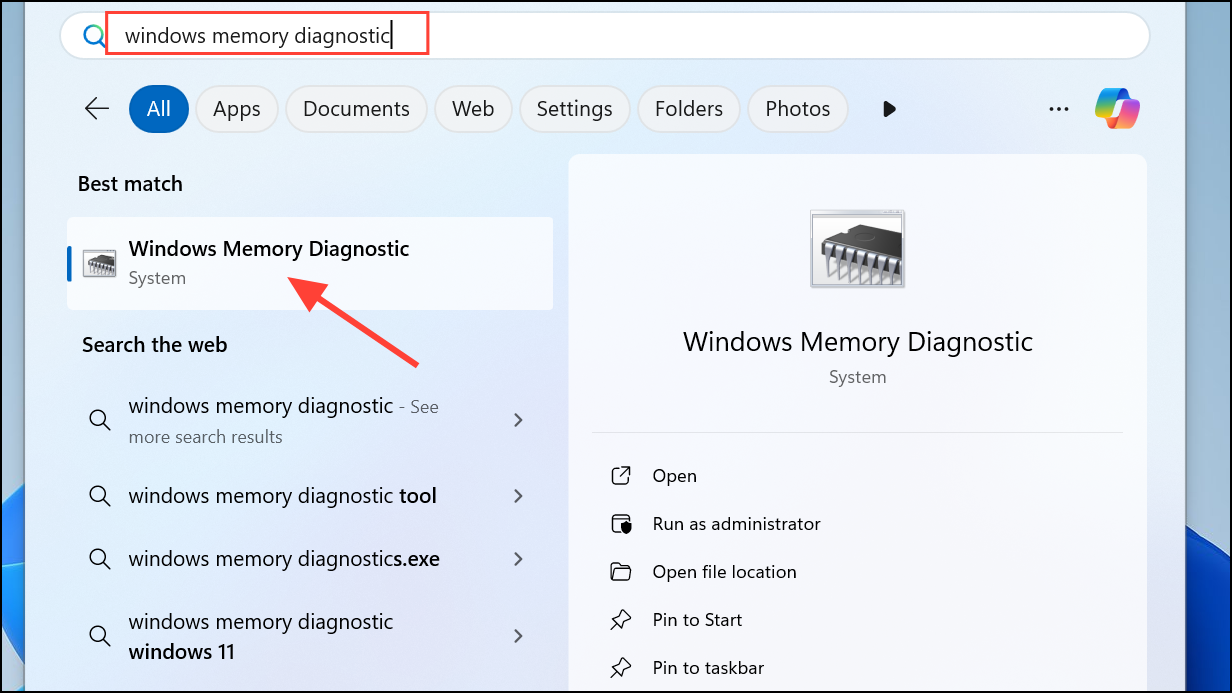Click the memory chip icon in best match
Viewport: 1232px width, 693px height.
coord(99,263)
